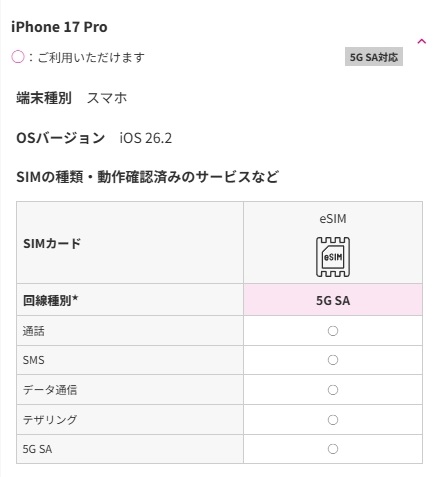Click the SMS row label

tap(34, 360)
